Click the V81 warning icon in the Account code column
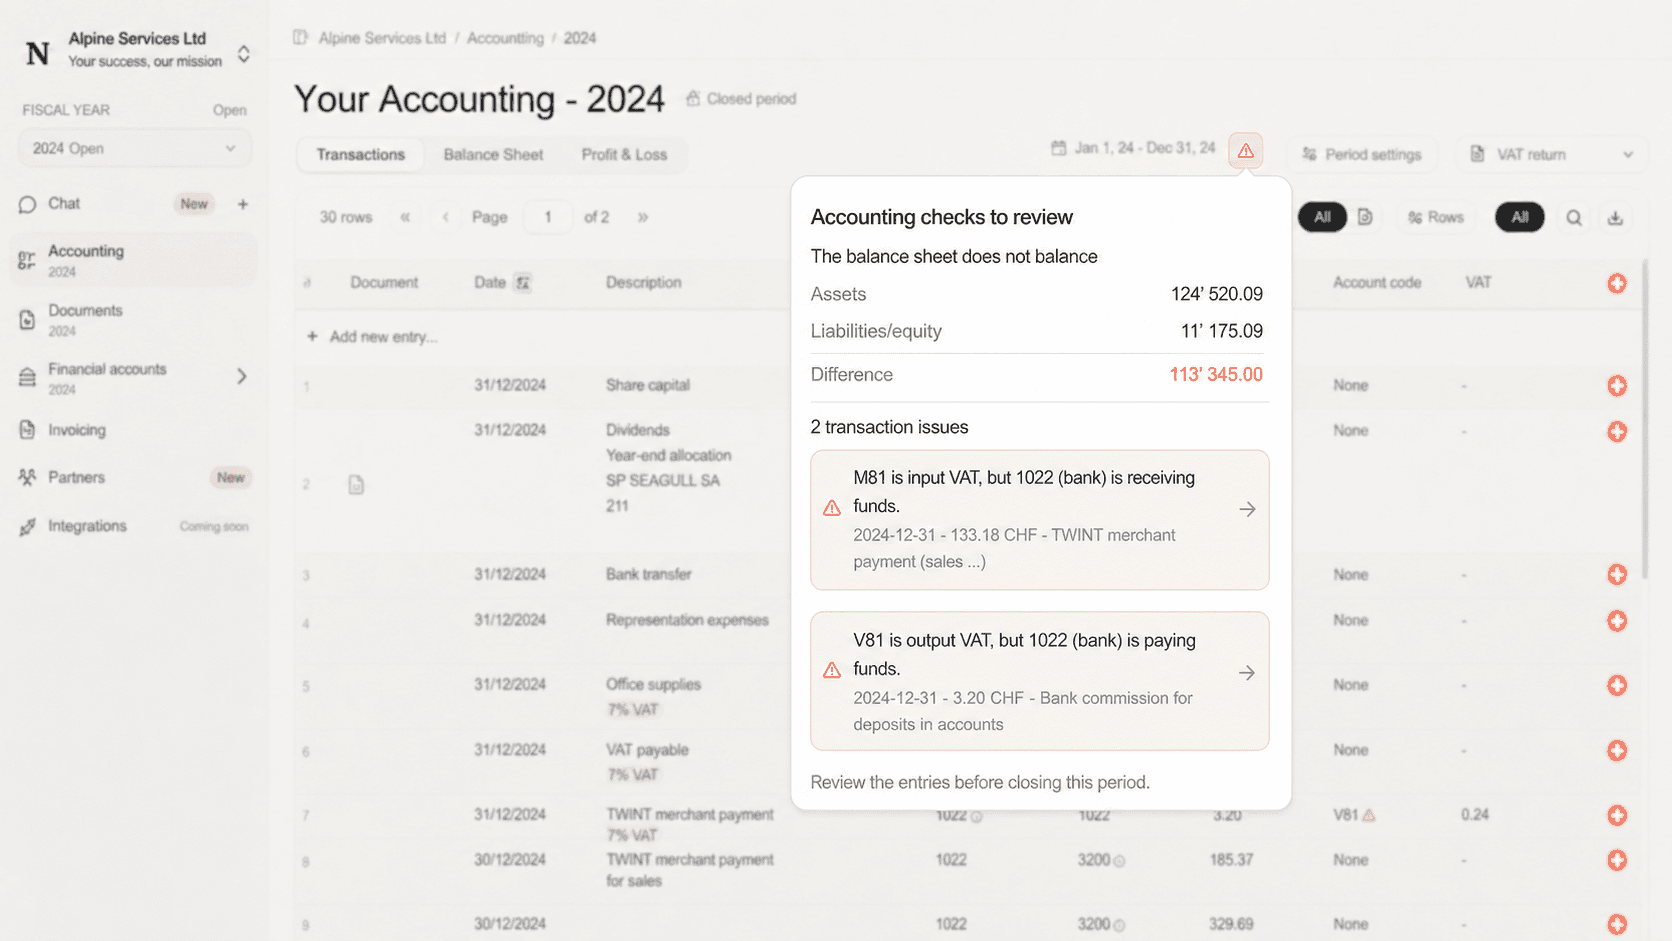The width and height of the screenshot is (1672, 941). click(1369, 816)
